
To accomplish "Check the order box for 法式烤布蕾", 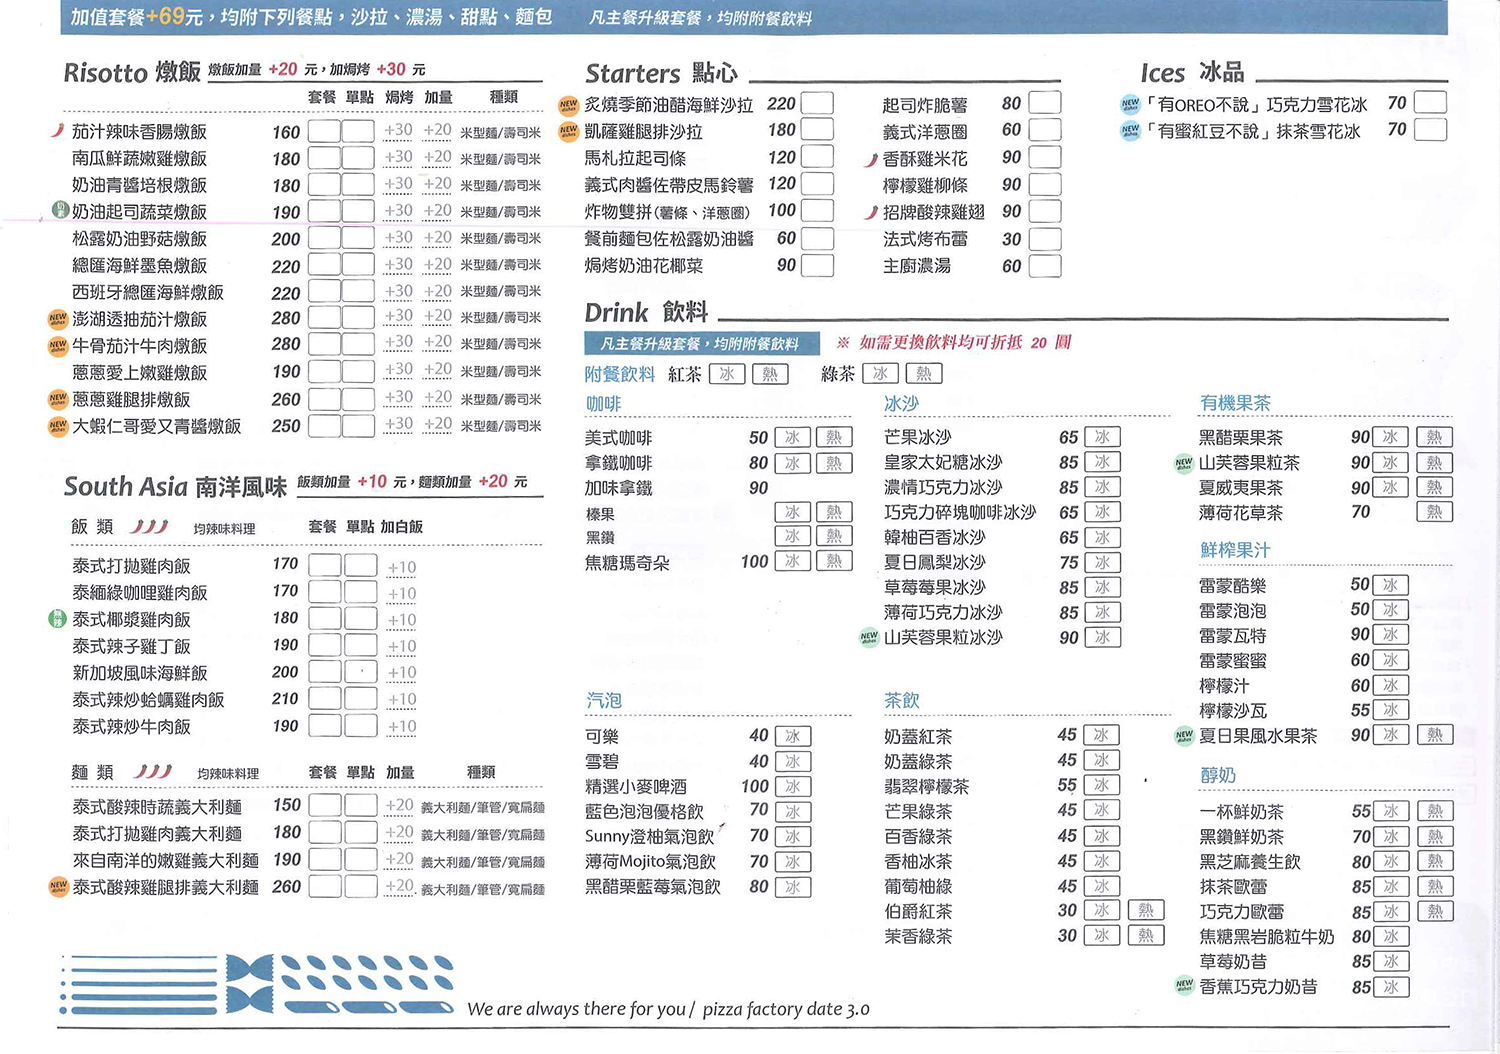I will [x=1044, y=239].
